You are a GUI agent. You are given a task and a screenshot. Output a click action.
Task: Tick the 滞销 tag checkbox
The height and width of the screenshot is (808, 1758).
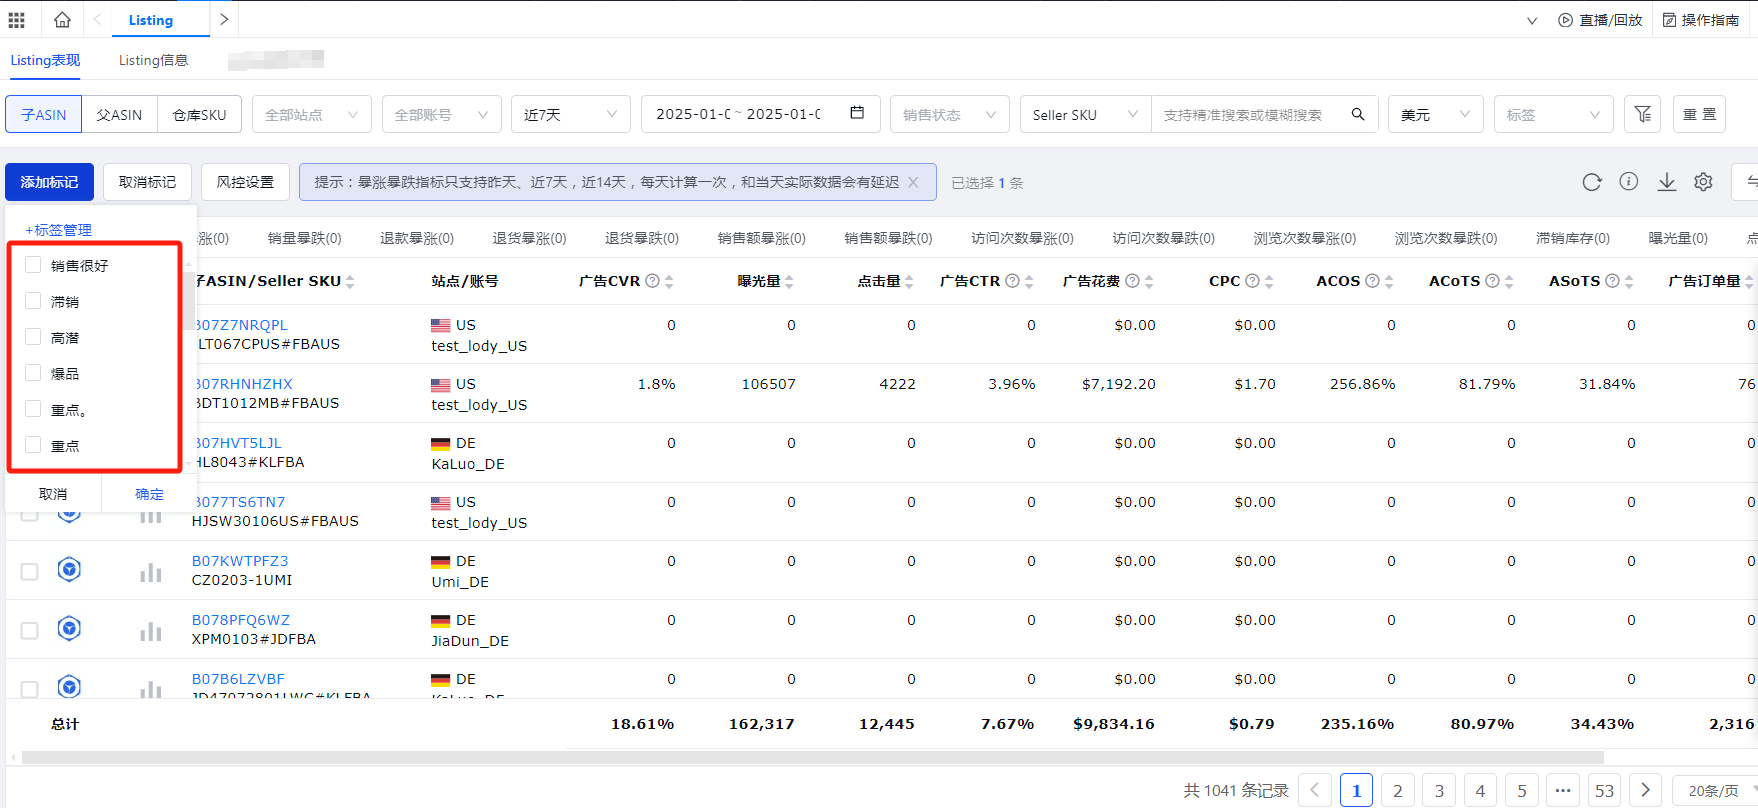(x=33, y=301)
